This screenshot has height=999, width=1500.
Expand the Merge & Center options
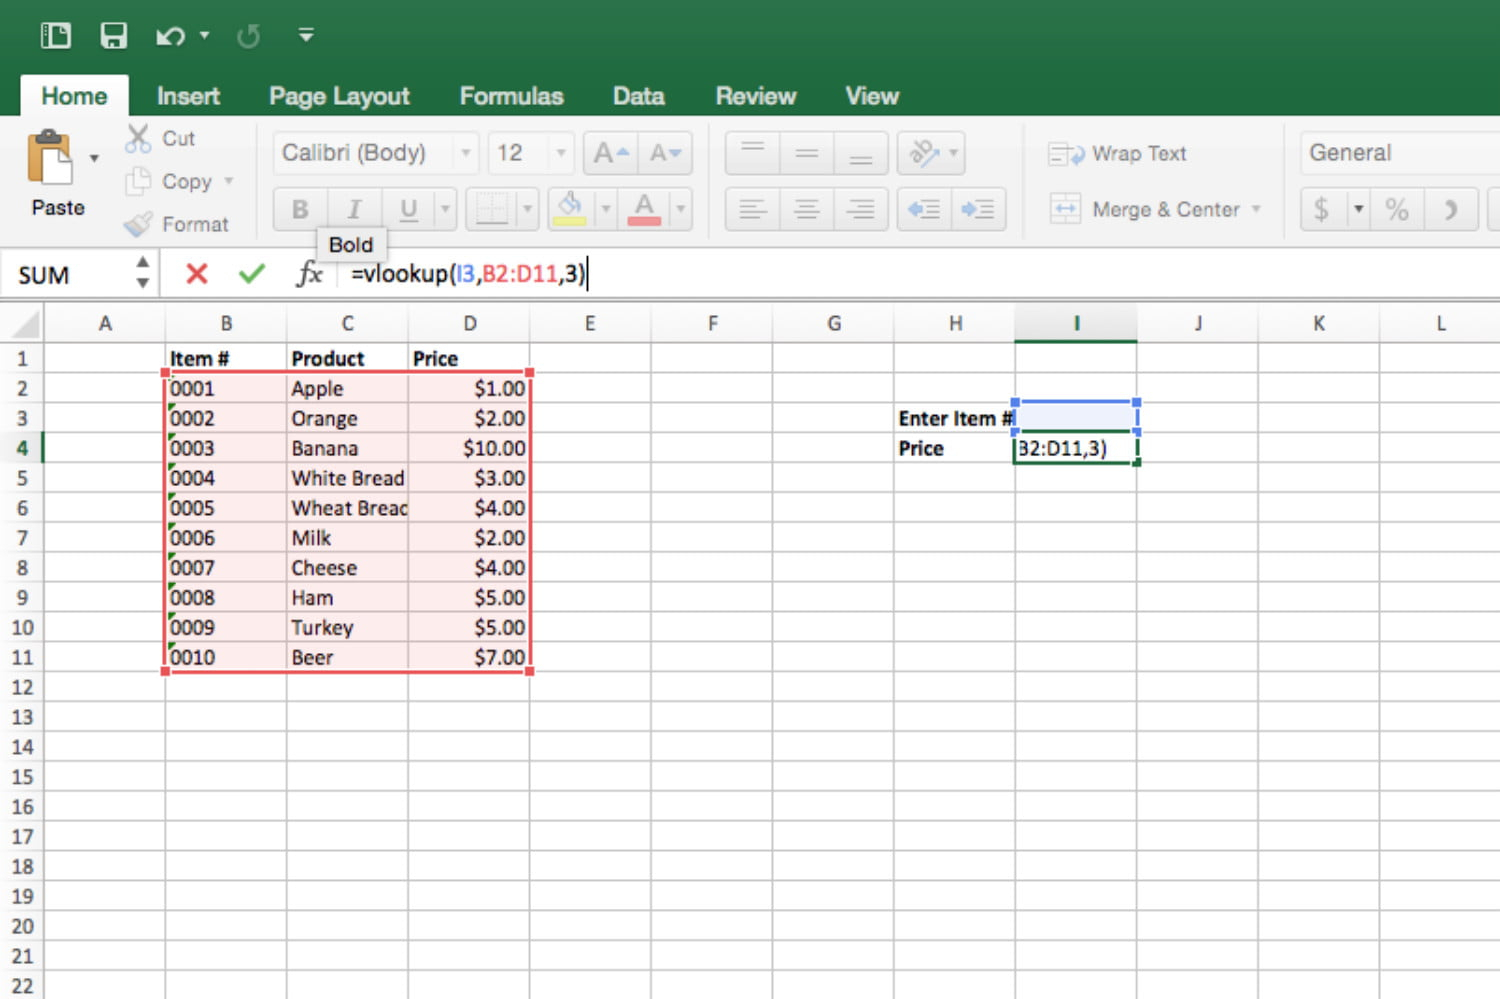[x=1256, y=209]
